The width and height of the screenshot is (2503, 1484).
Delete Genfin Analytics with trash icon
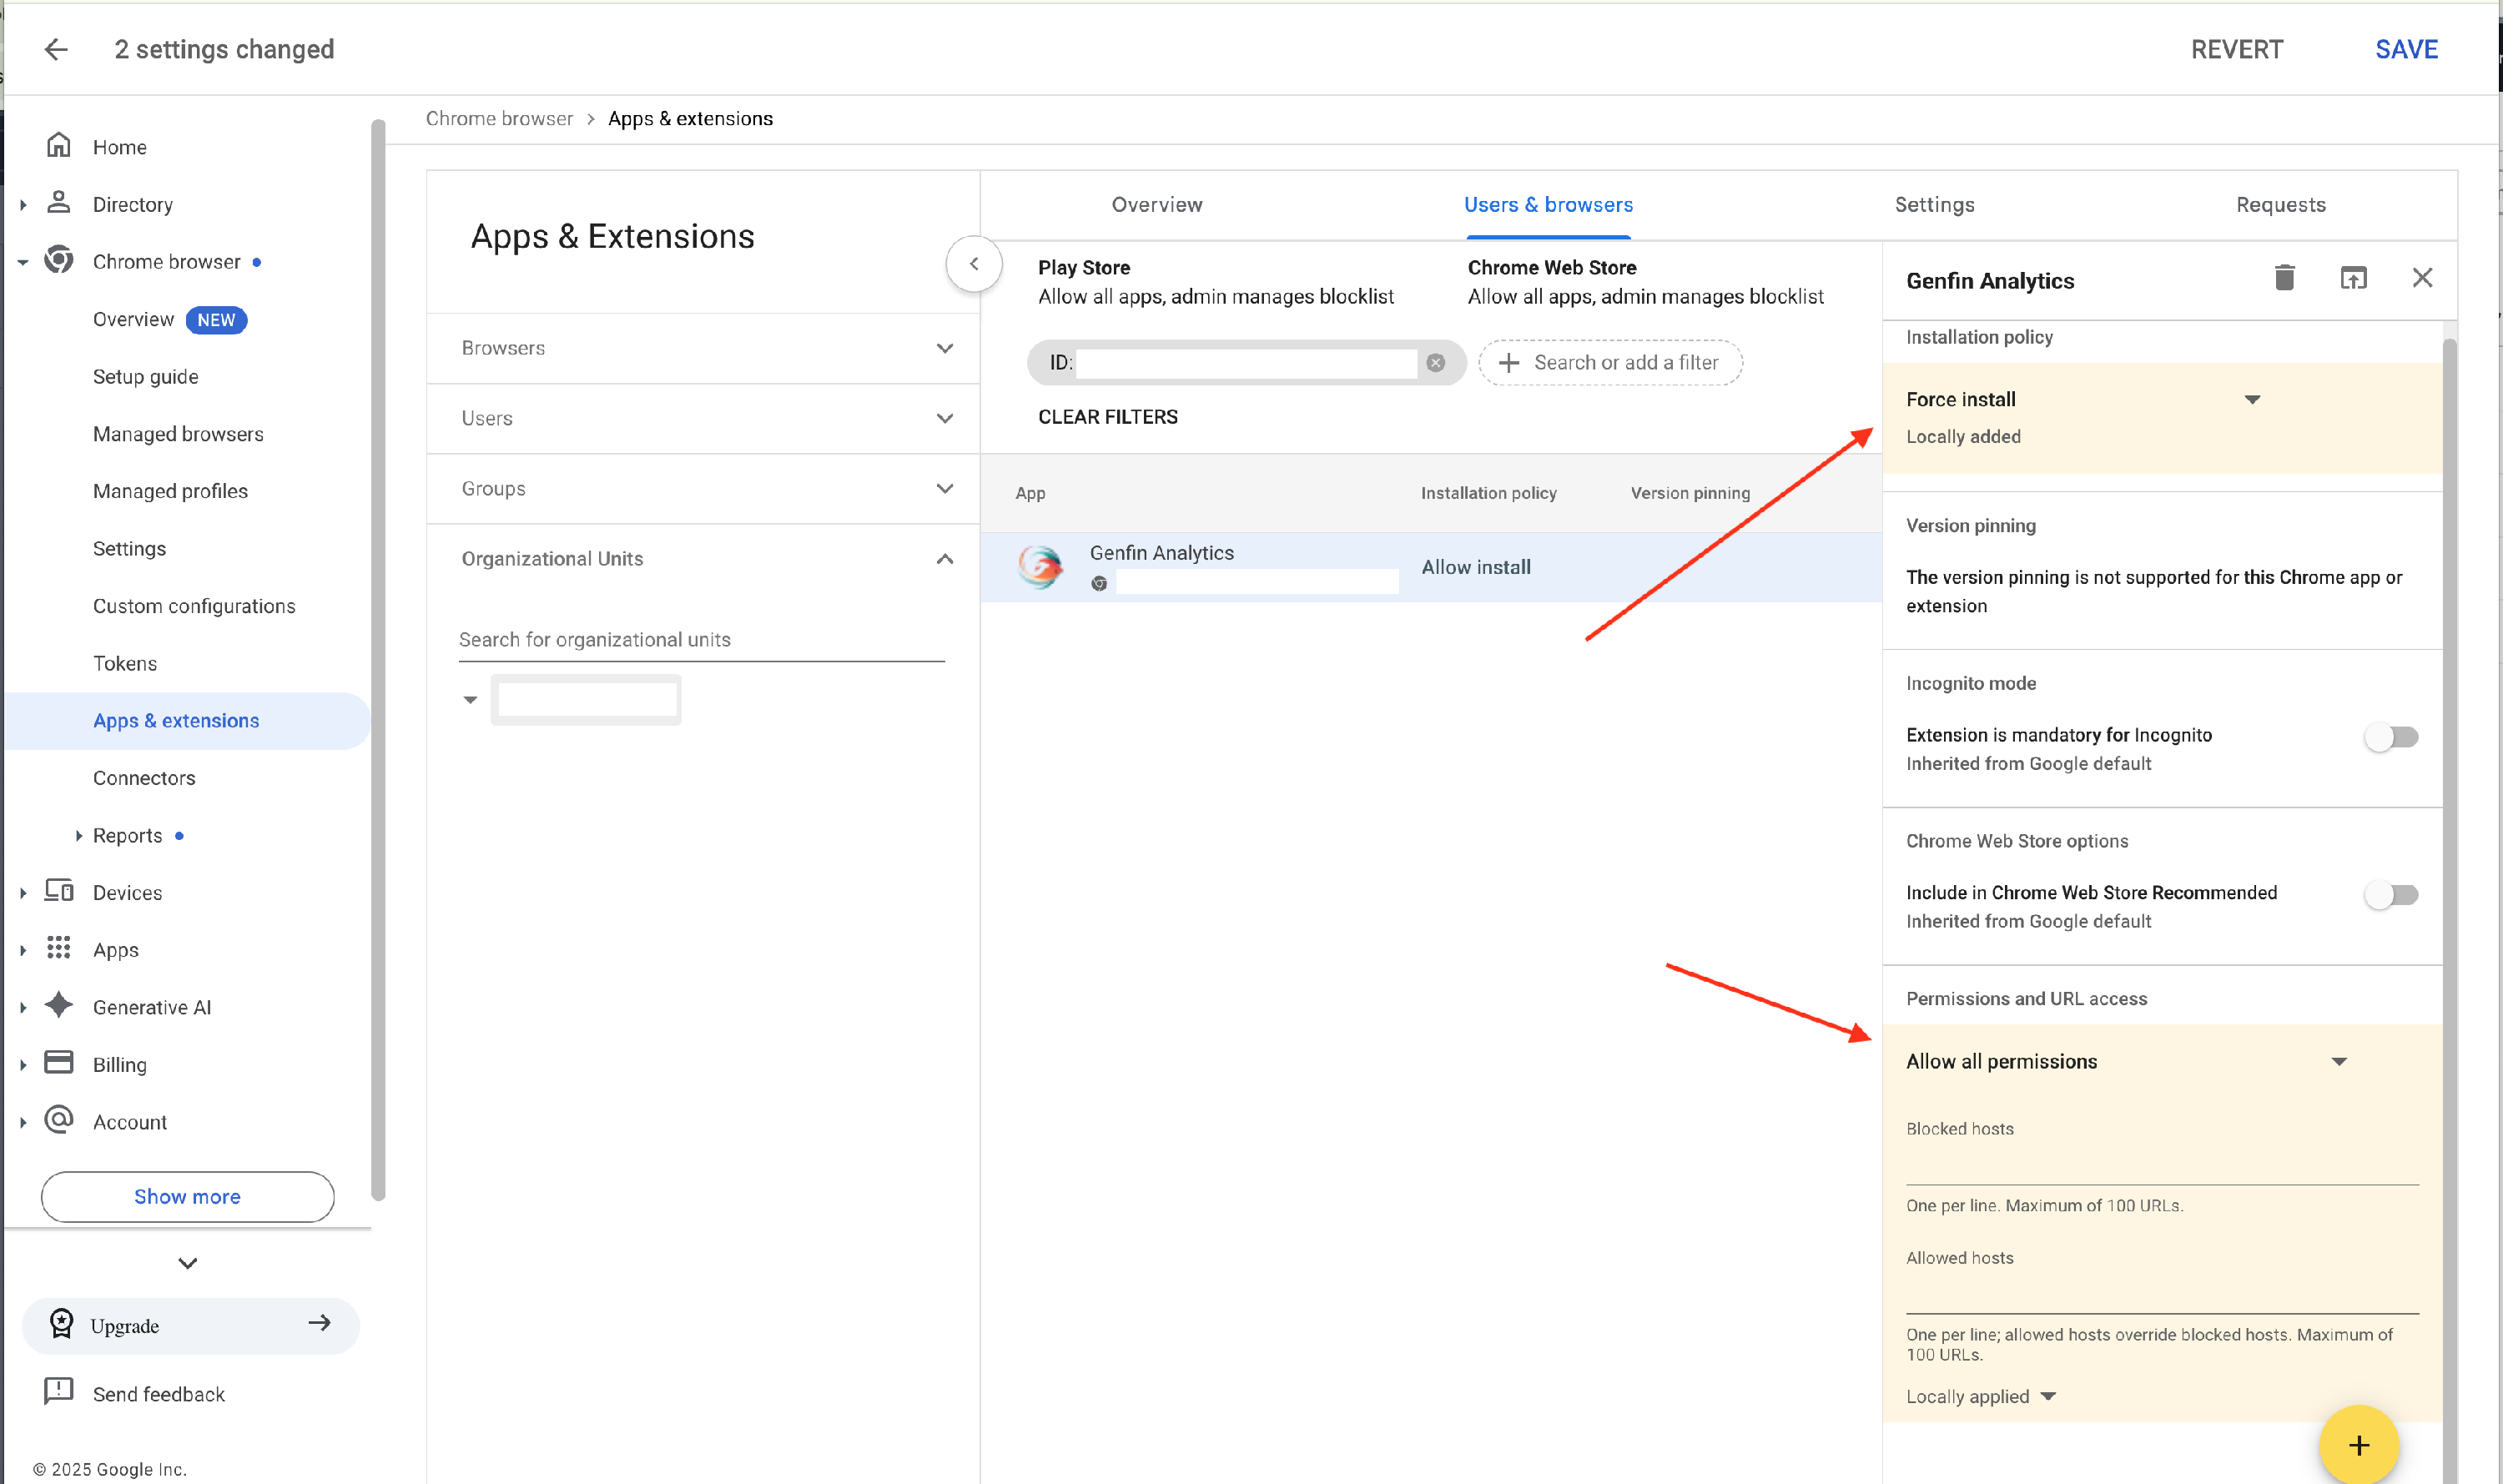[x=2284, y=278]
